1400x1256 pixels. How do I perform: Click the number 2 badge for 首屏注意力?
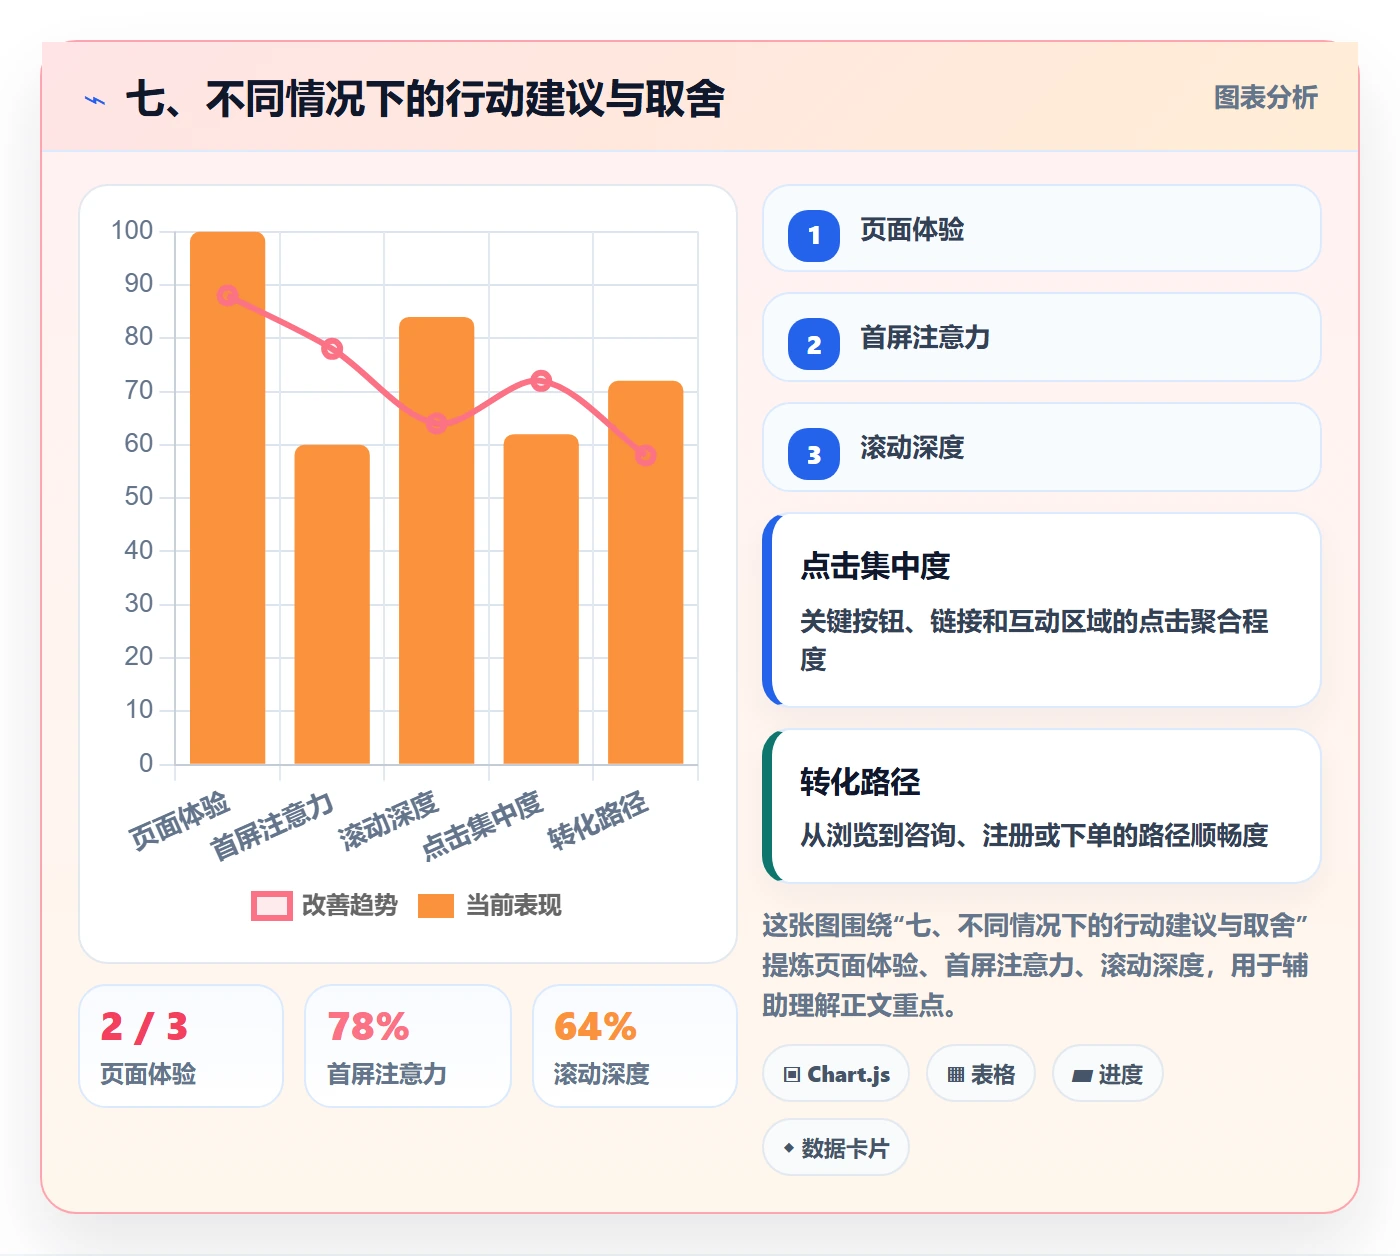tap(814, 345)
